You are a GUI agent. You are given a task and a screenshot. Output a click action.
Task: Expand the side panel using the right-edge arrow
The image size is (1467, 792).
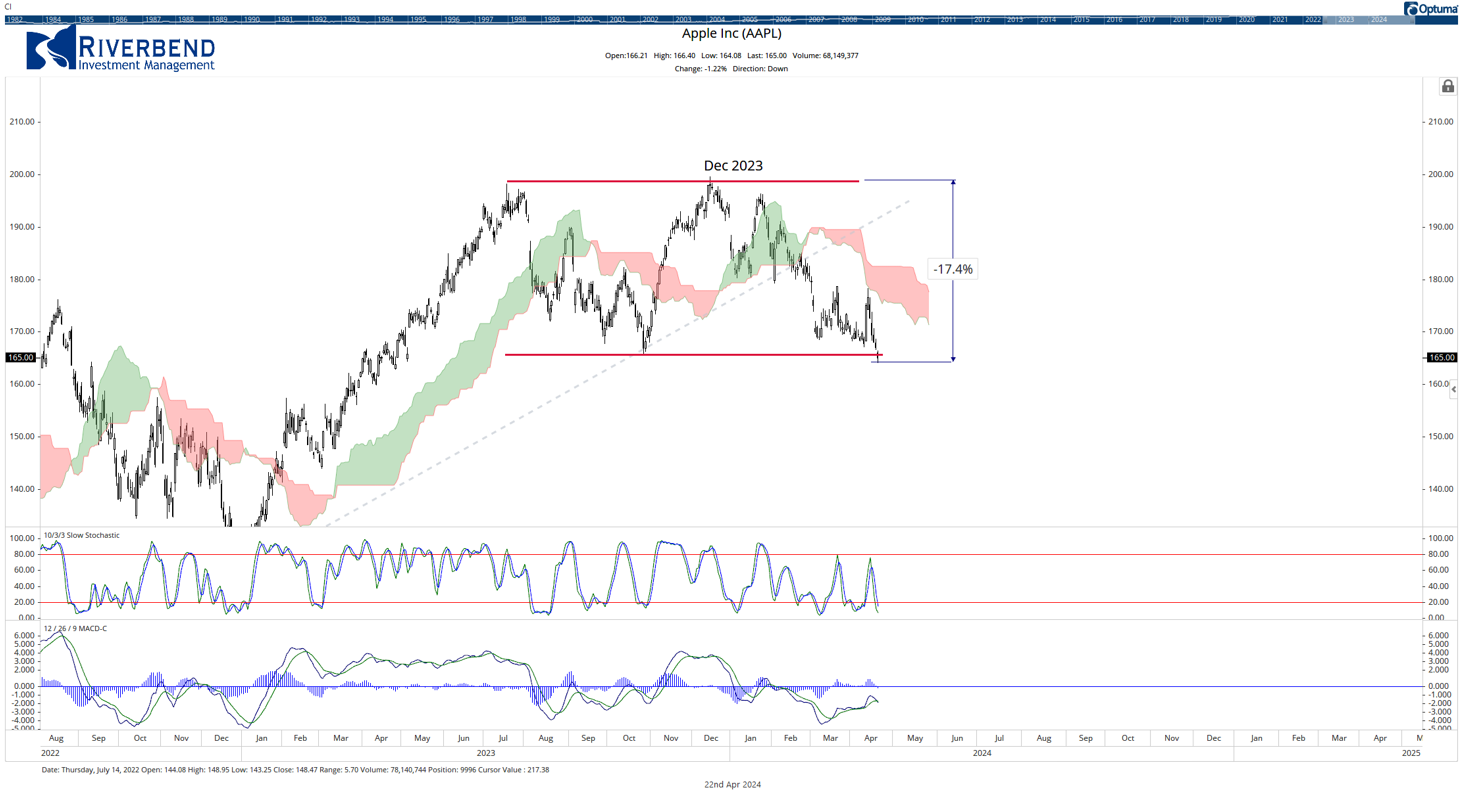(x=1454, y=390)
